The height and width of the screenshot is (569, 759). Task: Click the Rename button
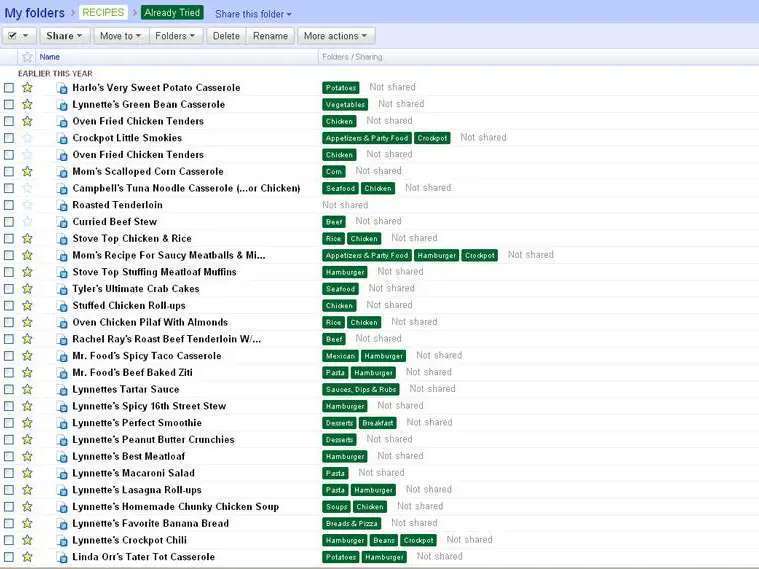click(x=270, y=36)
